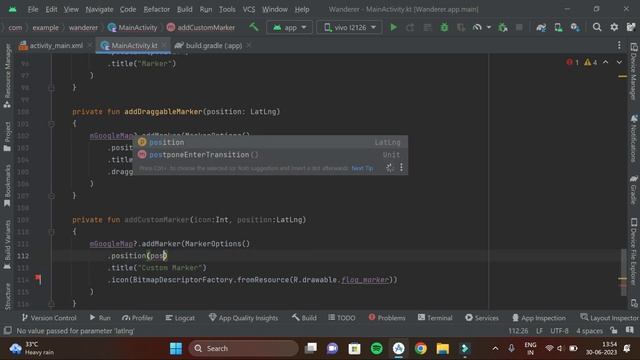
Task: Open the Run menu
Action: pos(206,9)
